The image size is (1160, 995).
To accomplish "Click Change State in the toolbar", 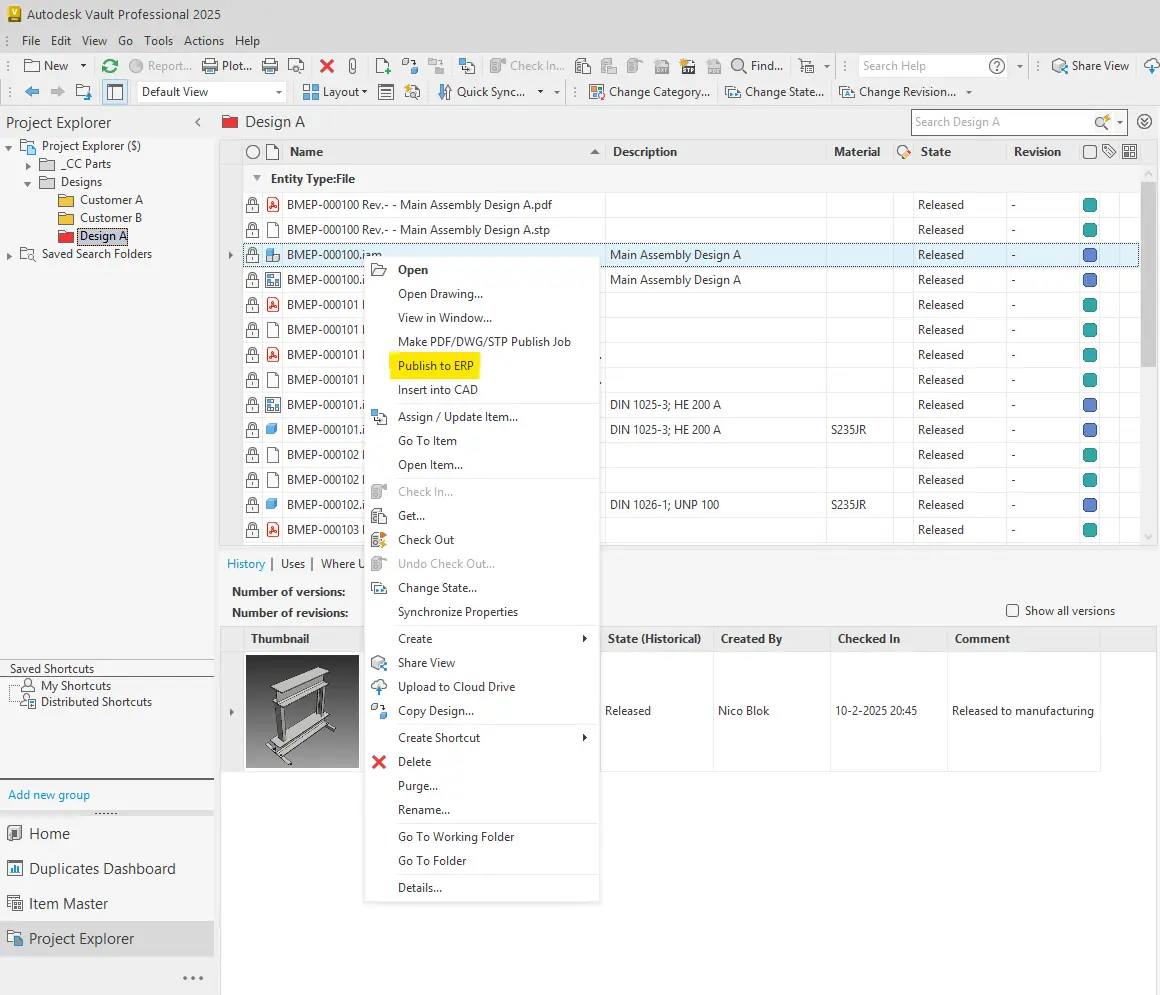I will pos(775,92).
